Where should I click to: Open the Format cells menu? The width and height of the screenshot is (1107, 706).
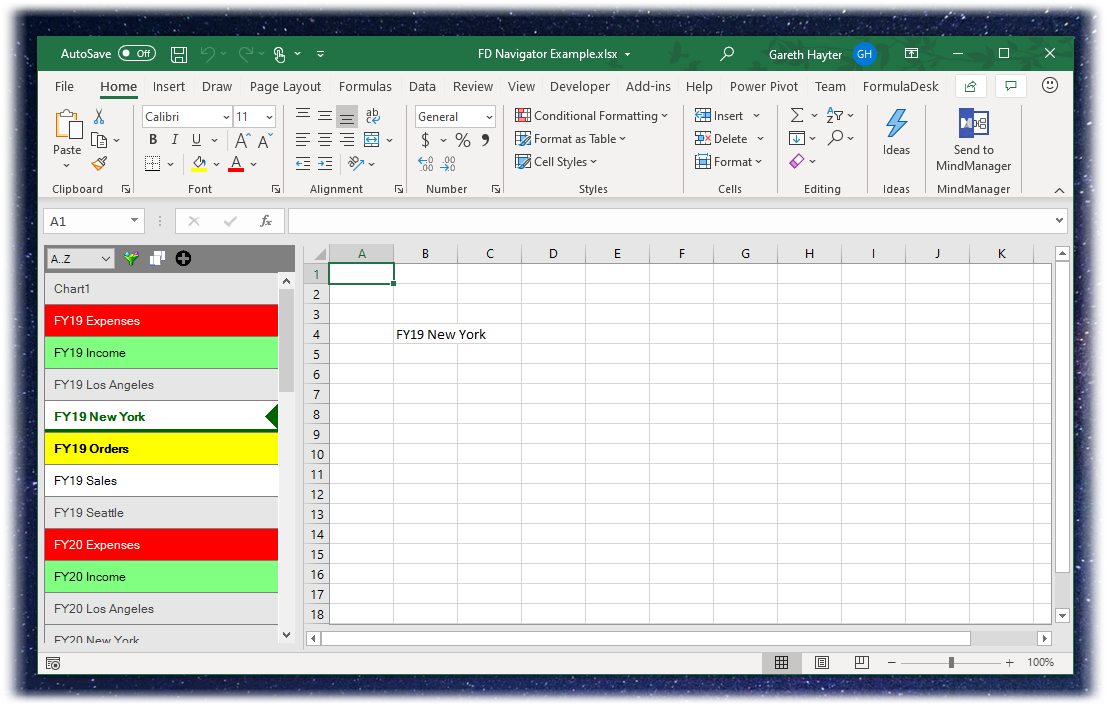pyautogui.click(x=728, y=162)
